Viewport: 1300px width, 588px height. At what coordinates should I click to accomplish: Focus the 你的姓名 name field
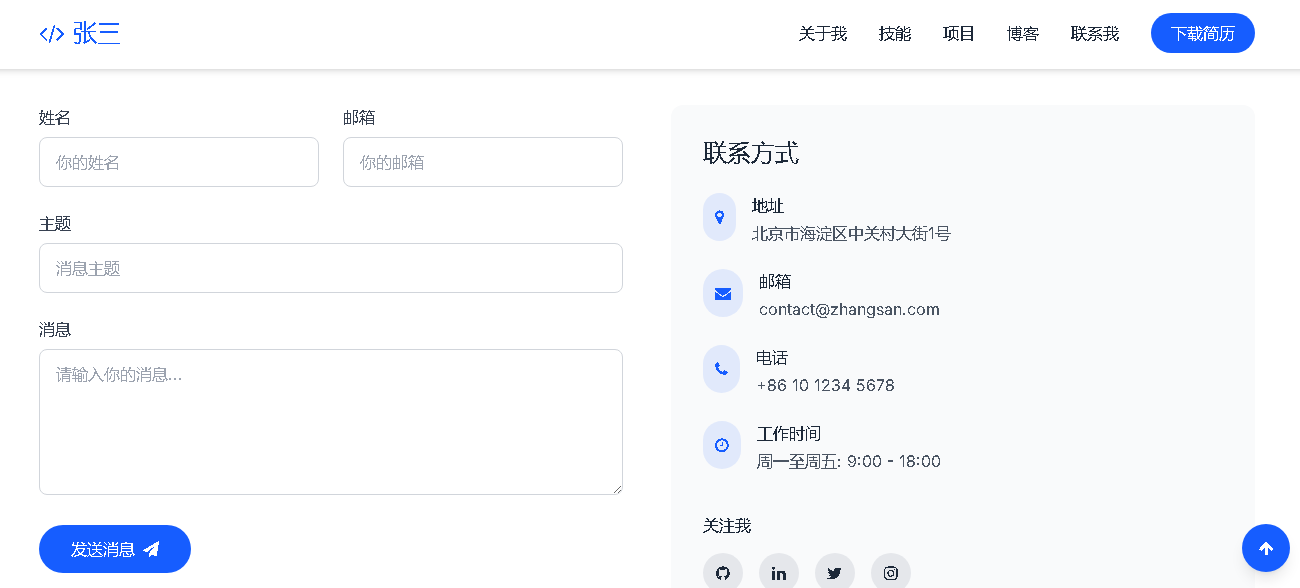tap(178, 162)
